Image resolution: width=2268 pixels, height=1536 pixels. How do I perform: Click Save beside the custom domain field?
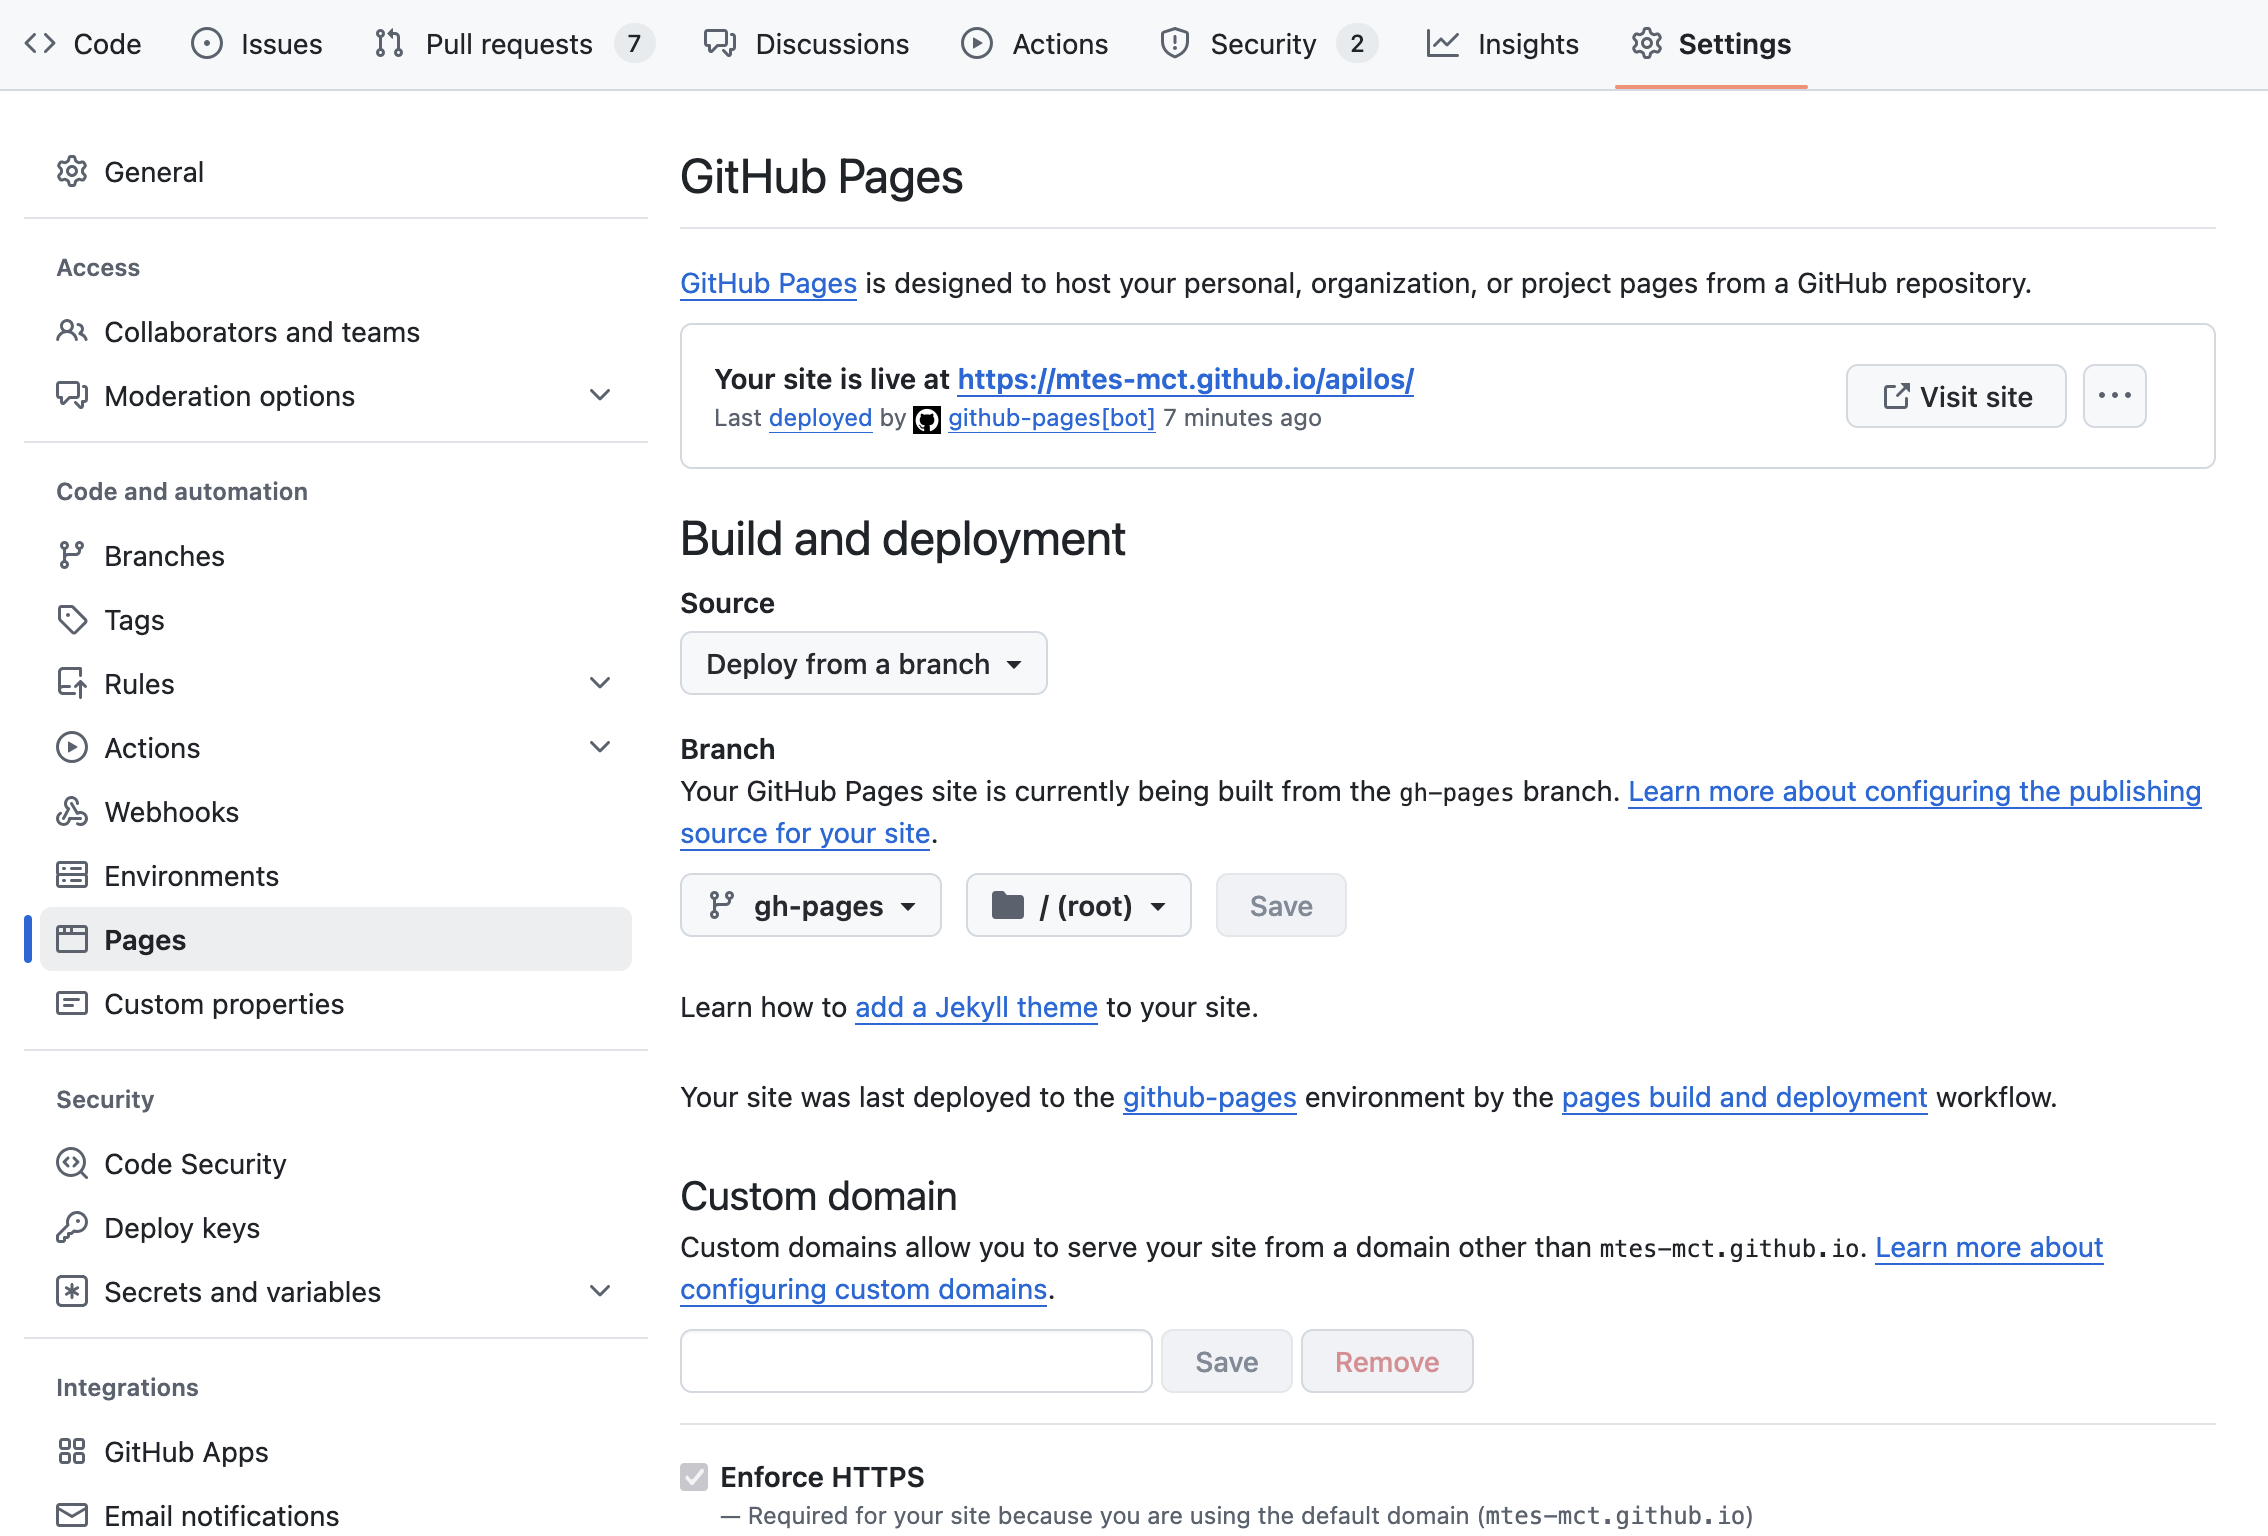coord(1227,1362)
